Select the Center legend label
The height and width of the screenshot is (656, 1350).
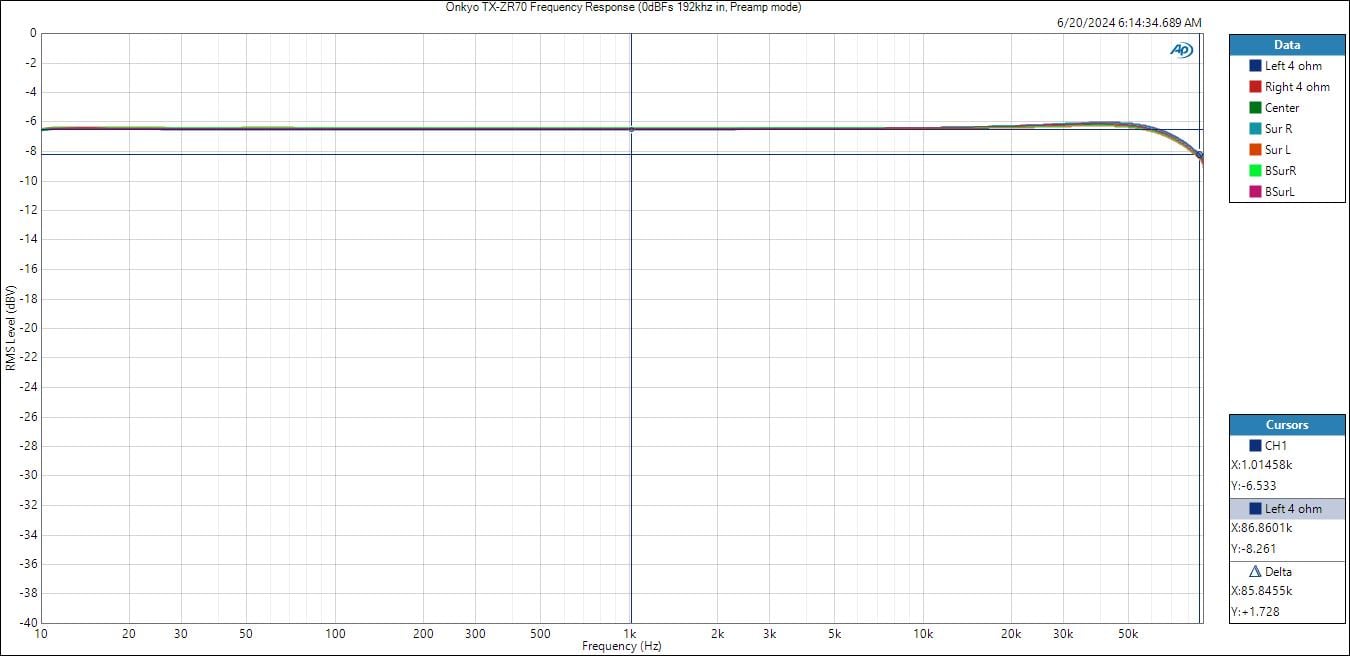pyautogui.click(x=1282, y=108)
